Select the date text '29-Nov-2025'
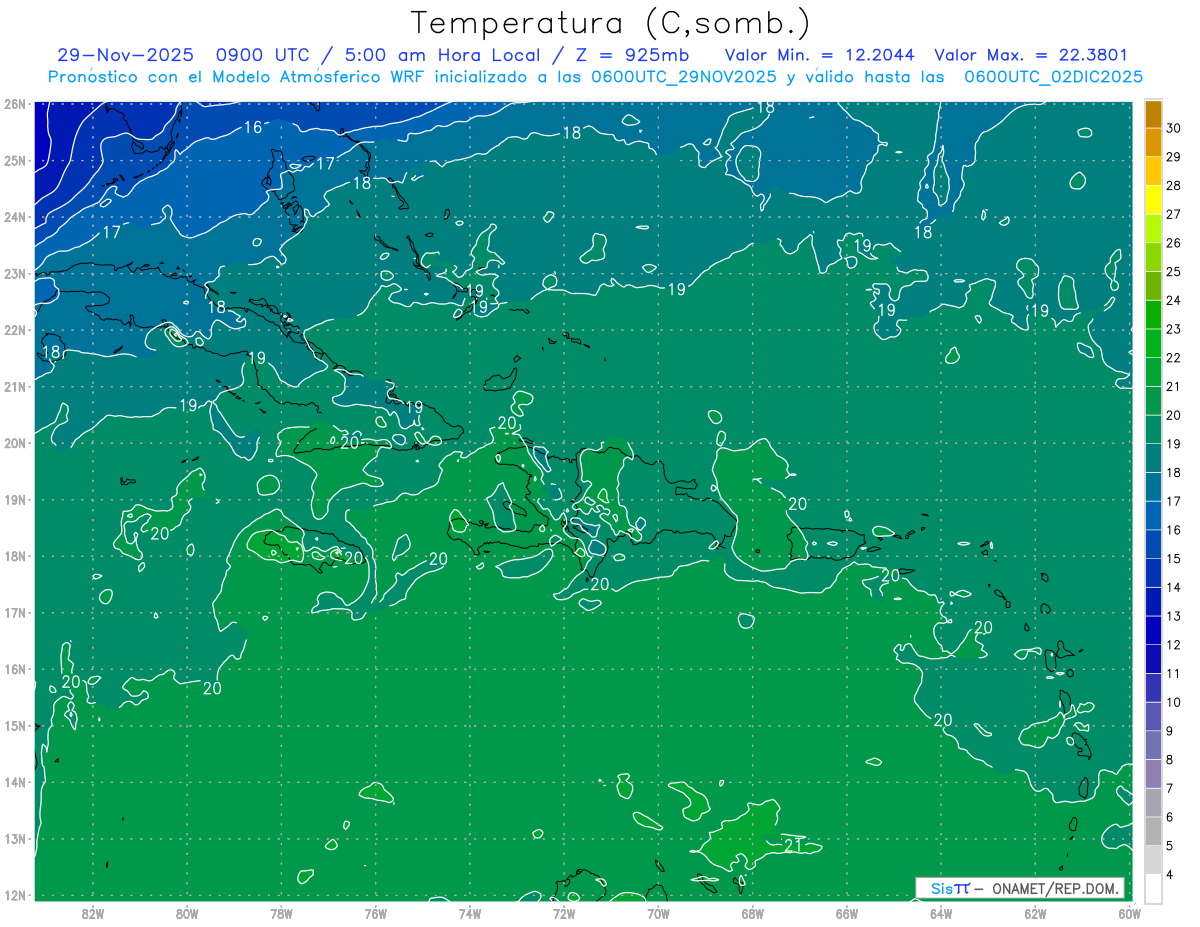The width and height of the screenshot is (1200, 927). pyautogui.click(x=125, y=56)
